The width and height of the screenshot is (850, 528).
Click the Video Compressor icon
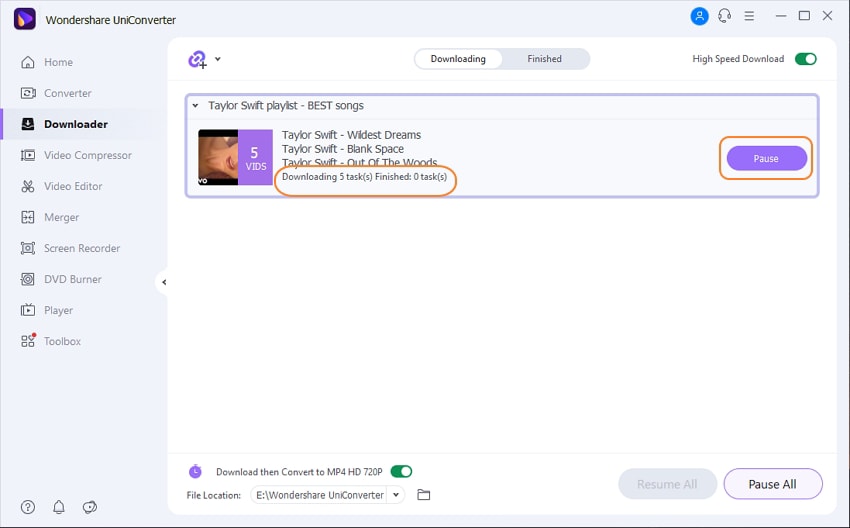pyautogui.click(x=28, y=155)
